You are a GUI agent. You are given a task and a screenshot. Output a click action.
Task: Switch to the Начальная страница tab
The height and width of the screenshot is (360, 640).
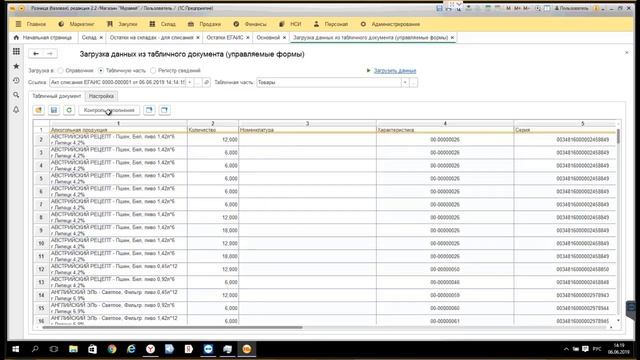tap(43, 38)
